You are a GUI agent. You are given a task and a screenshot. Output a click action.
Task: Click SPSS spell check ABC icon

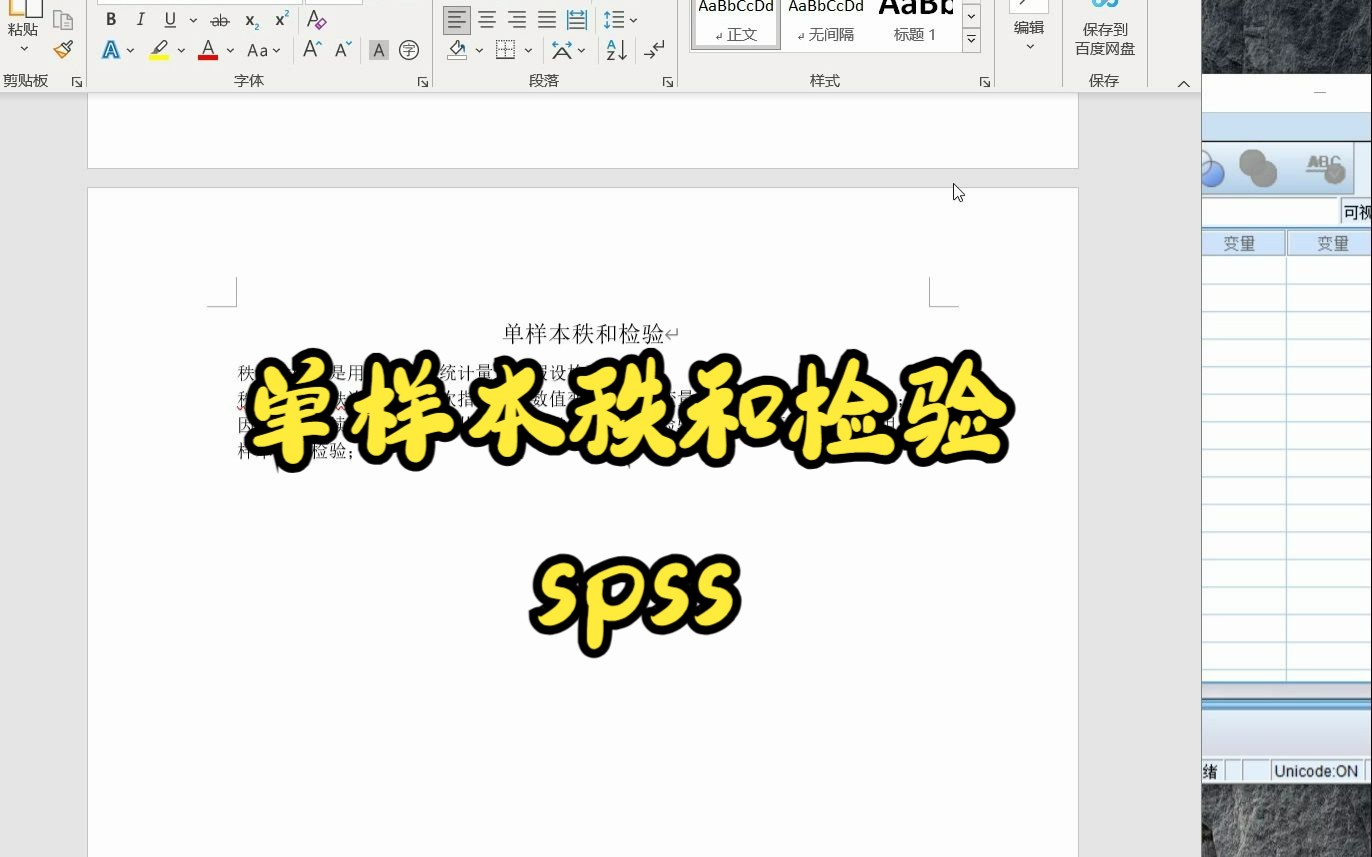point(1326,168)
